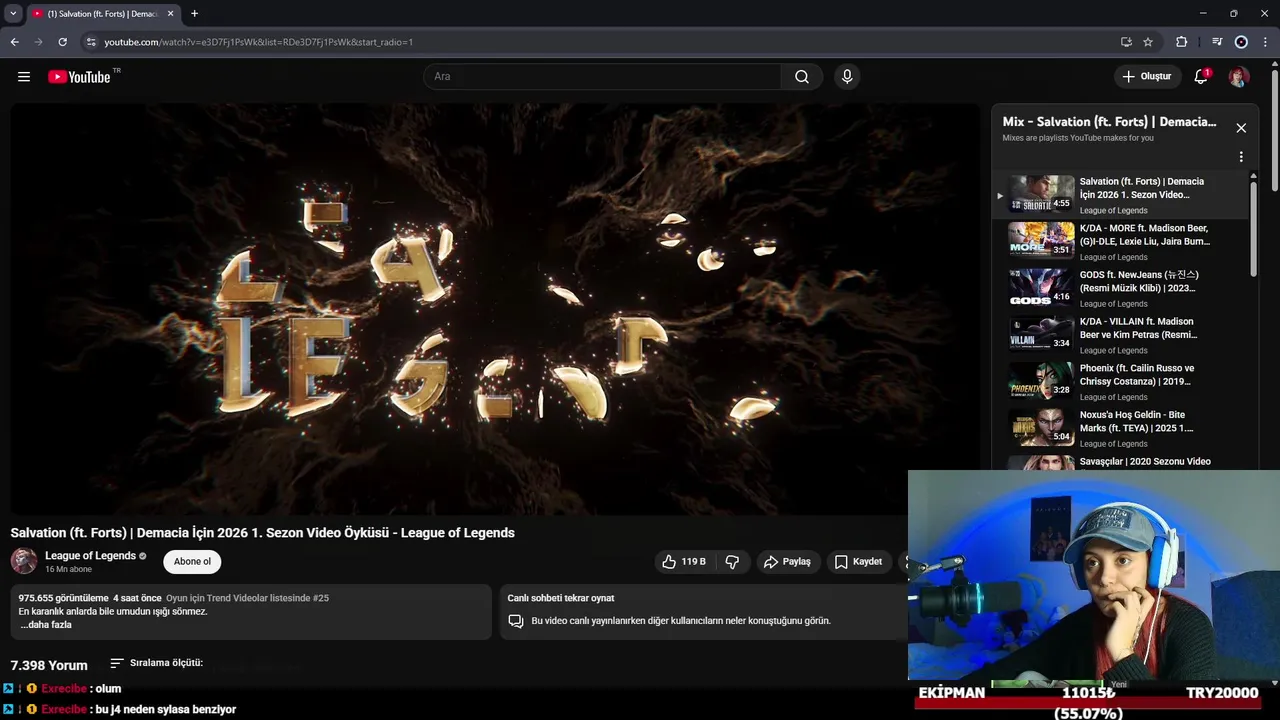Open Chrome three-dot menu
1280x720 pixels.
pyautogui.click(x=1266, y=42)
